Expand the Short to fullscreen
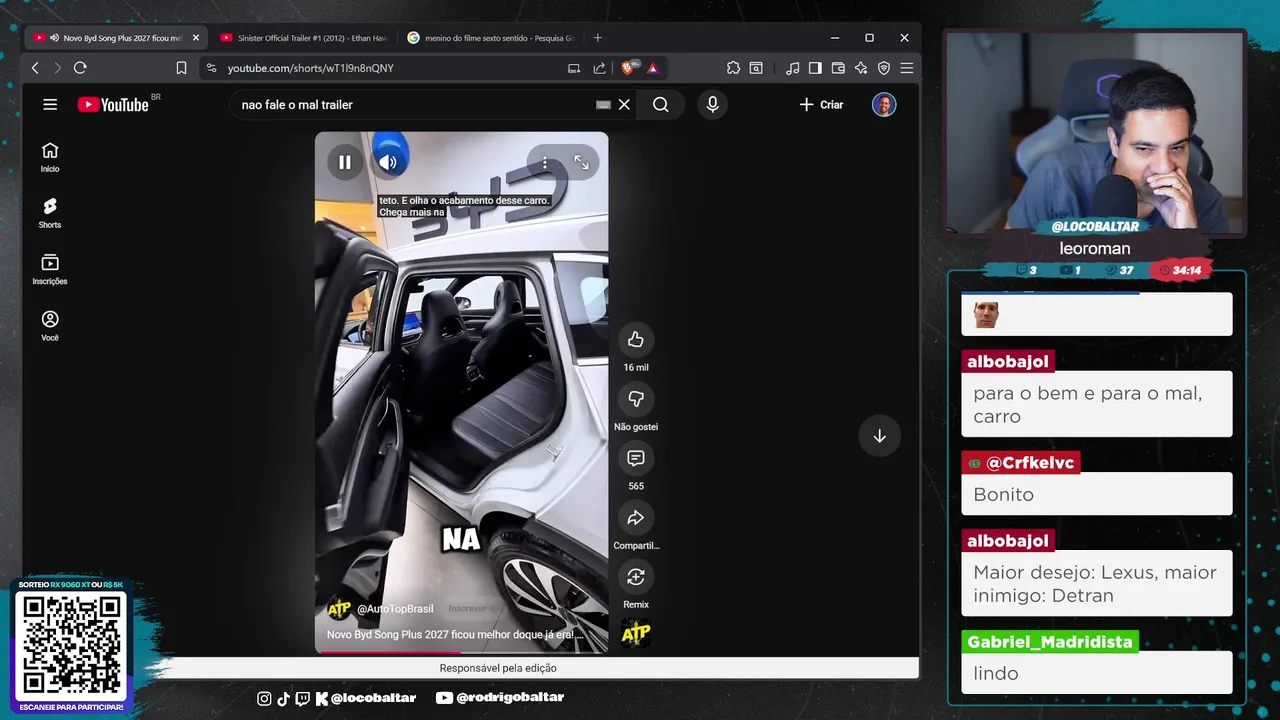This screenshot has height=720, width=1280. click(581, 162)
